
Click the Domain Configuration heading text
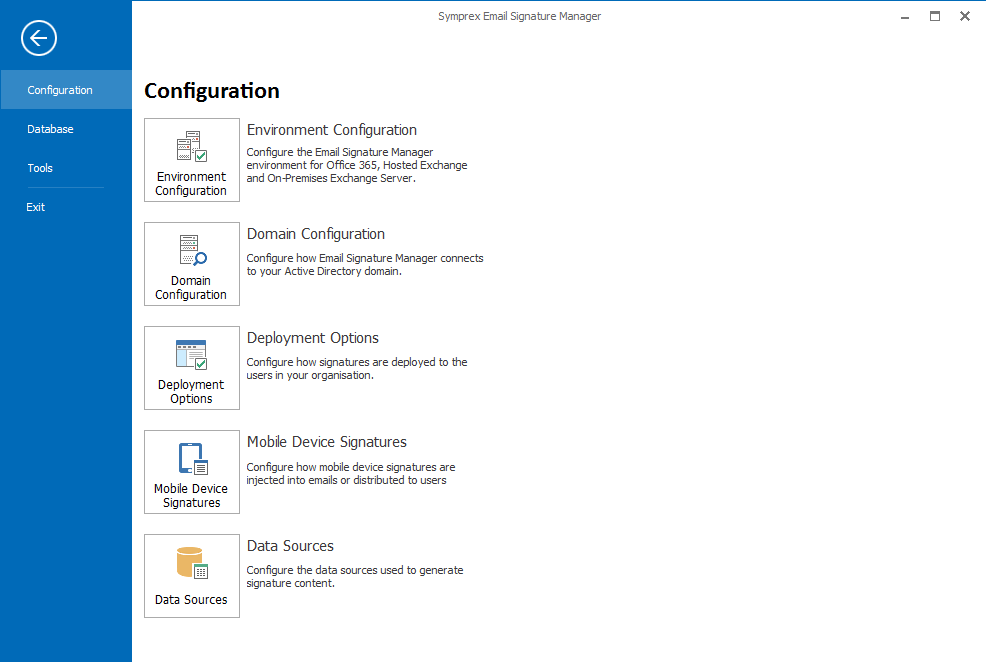[316, 234]
